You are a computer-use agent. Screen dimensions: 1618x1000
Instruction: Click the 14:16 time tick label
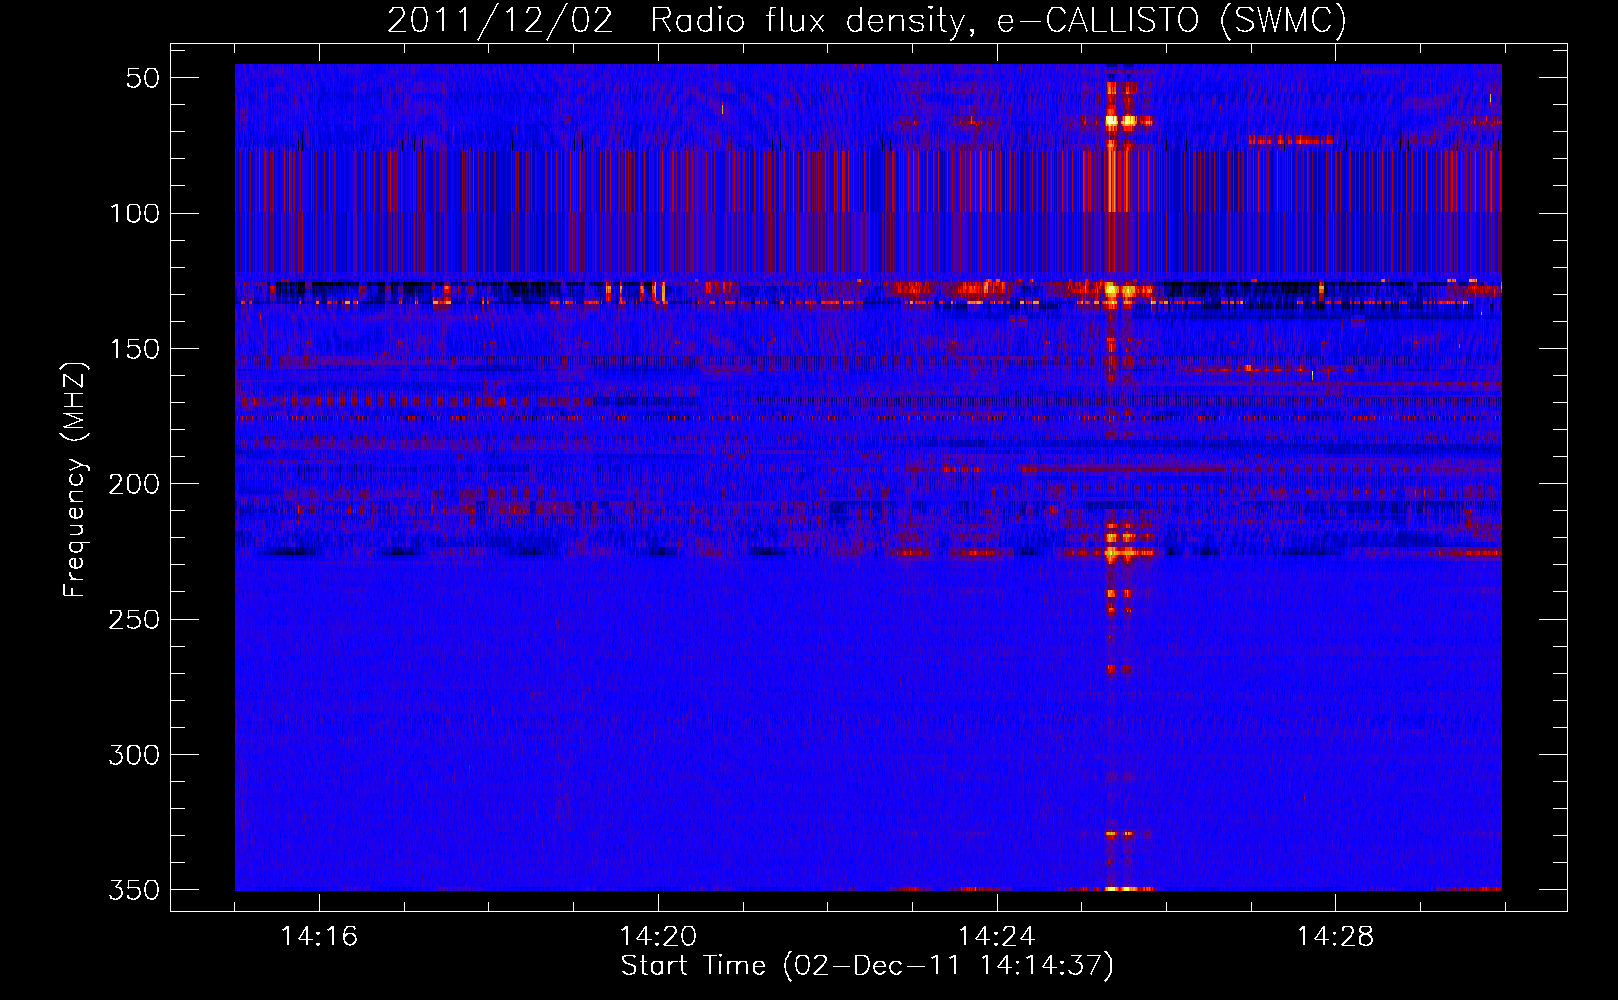(x=319, y=937)
